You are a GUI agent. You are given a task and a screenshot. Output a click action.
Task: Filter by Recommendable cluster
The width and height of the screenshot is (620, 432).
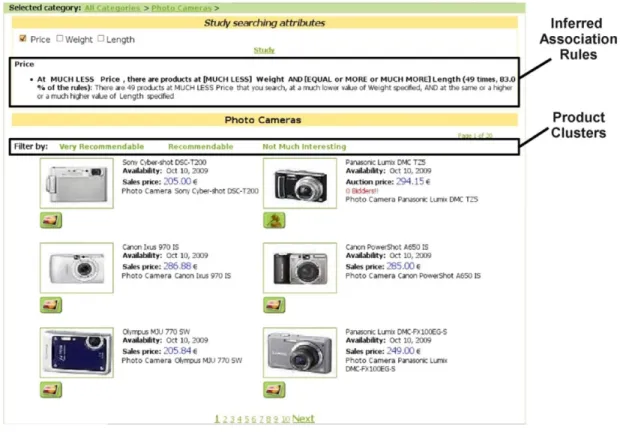200,147
